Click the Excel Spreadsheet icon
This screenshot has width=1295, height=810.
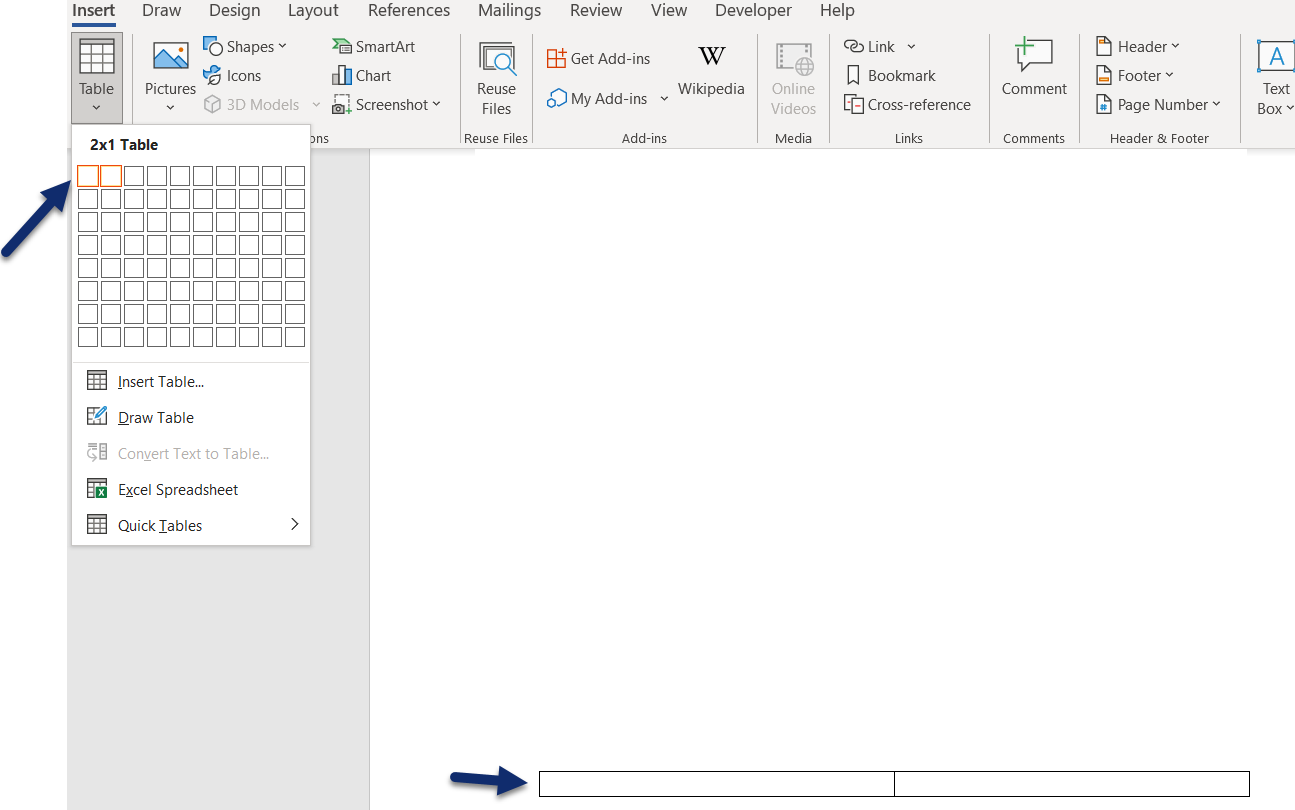point(97,489)
